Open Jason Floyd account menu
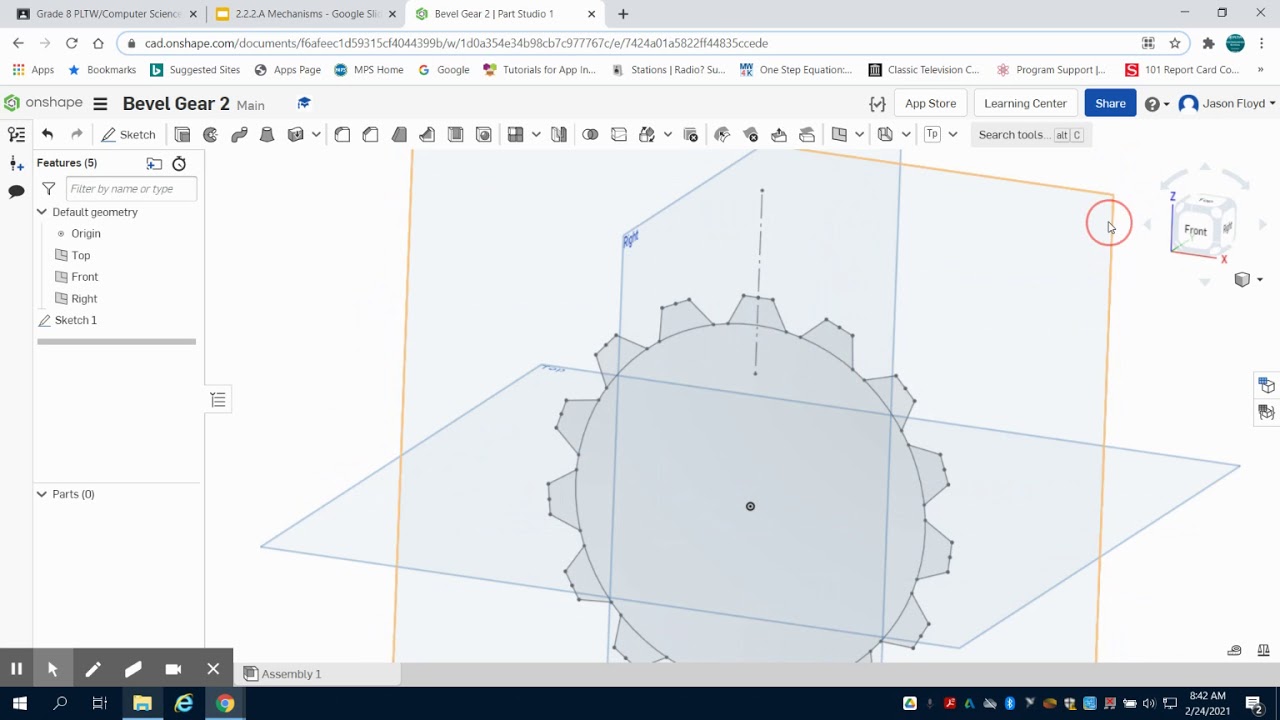The height and width of the screenshot is (720, 1280). (x=1227, y=104)
